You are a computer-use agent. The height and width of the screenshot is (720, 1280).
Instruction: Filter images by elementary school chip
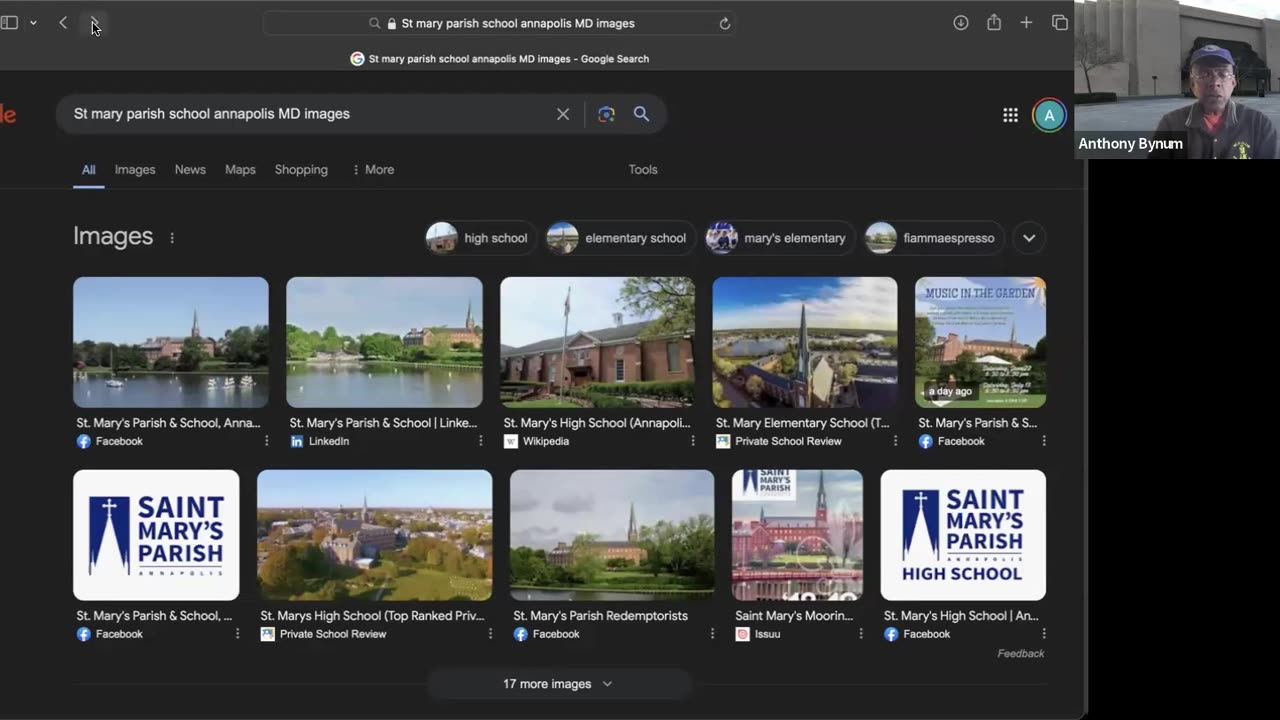618,238
